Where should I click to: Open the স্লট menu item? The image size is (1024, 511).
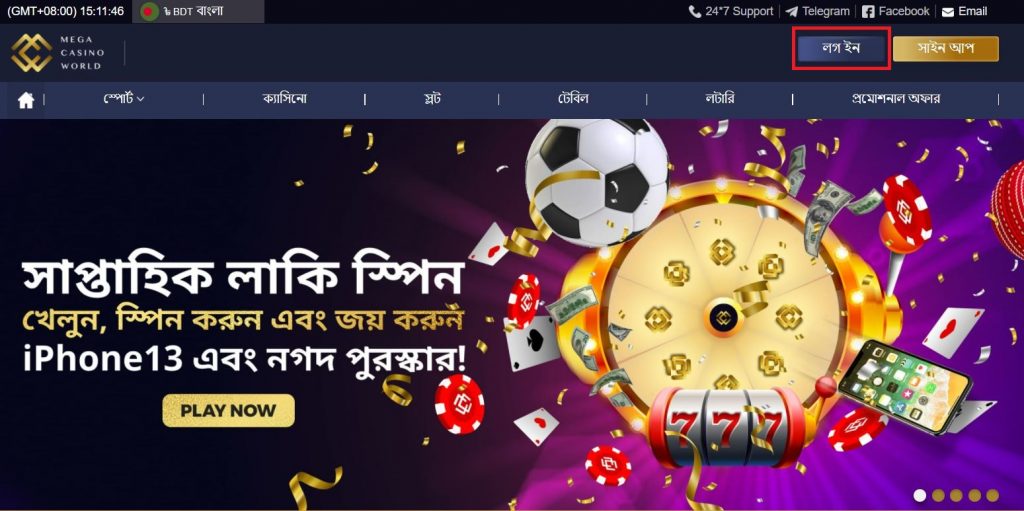click(x=430, y=99)
